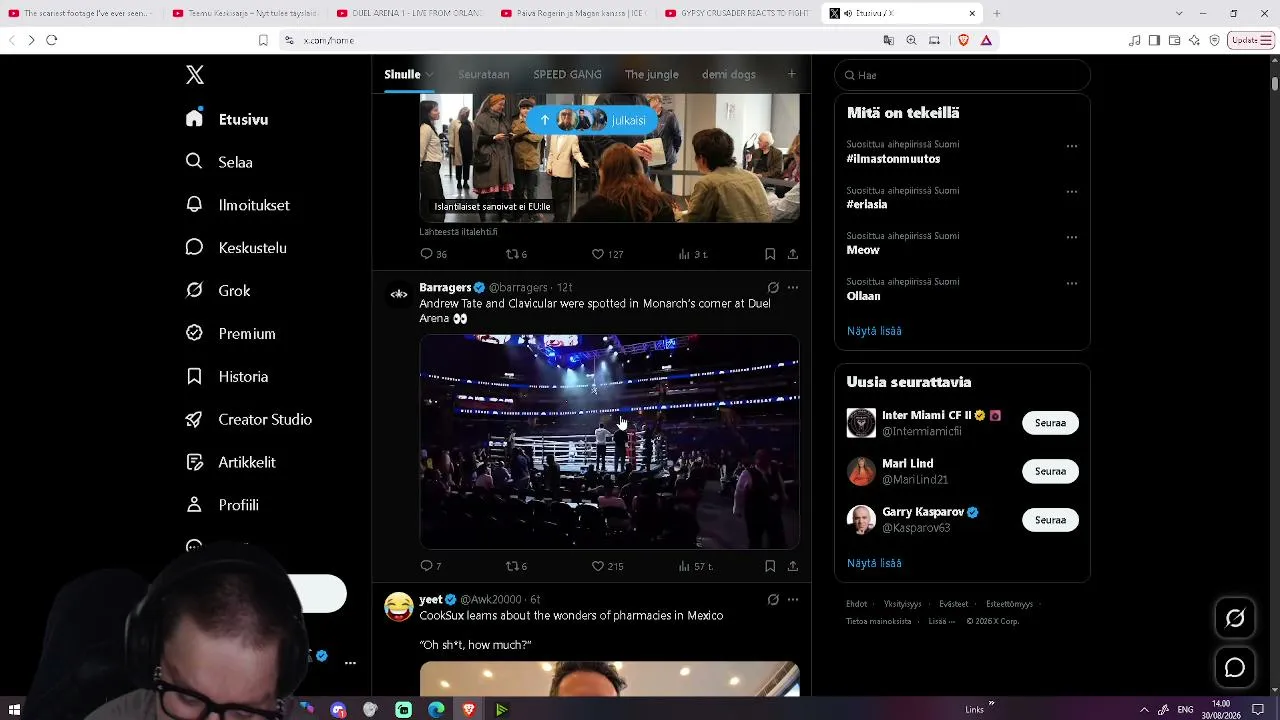
Task: Open Profiili page
Action: (222, 506)
